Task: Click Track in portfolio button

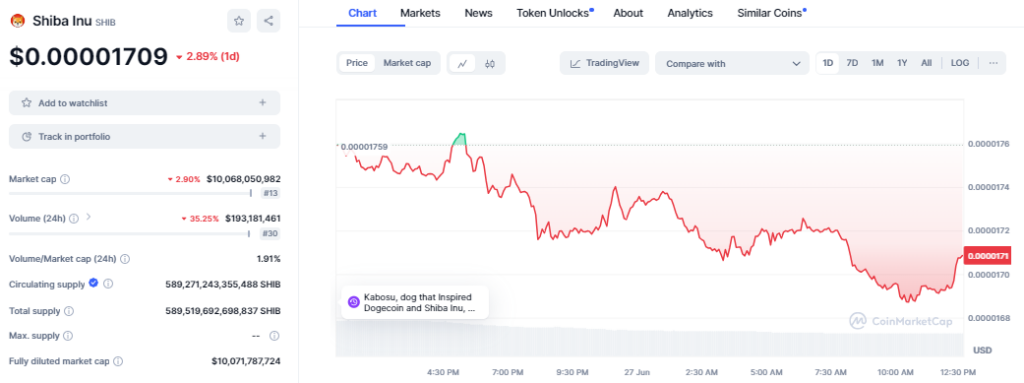Action: [144, 137]
